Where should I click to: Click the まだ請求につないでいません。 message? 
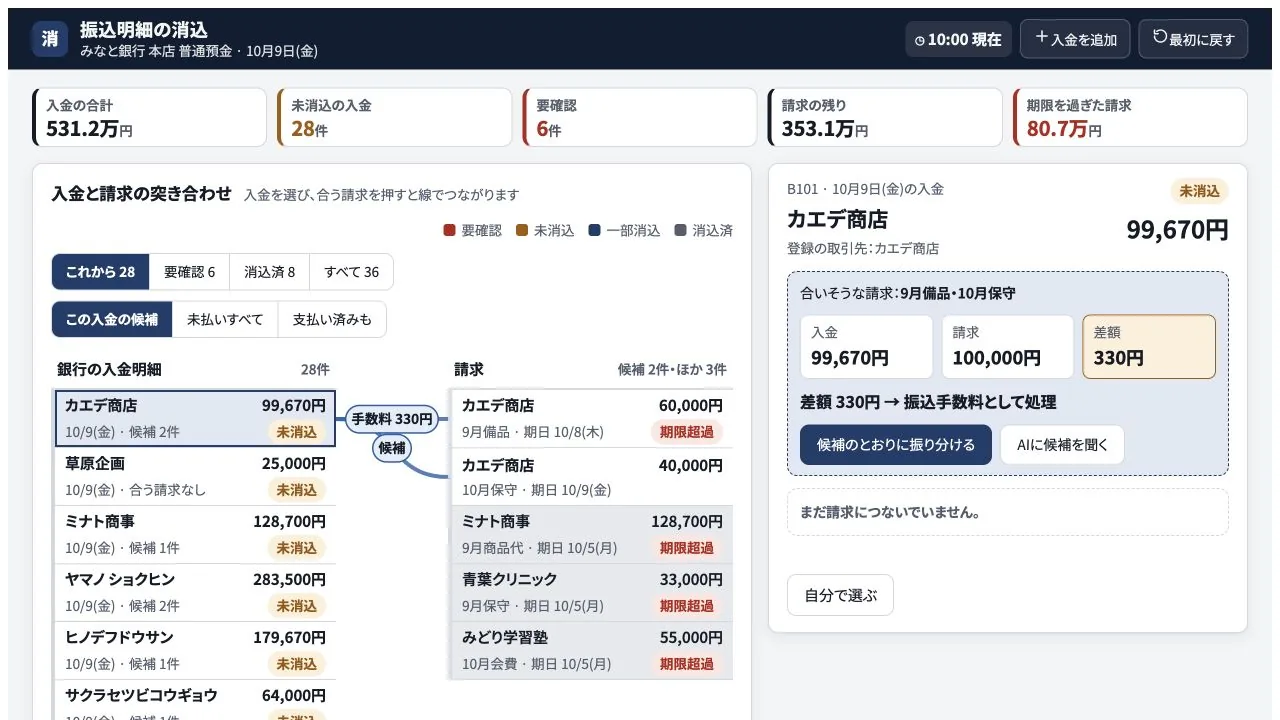tap(1008, 512)
